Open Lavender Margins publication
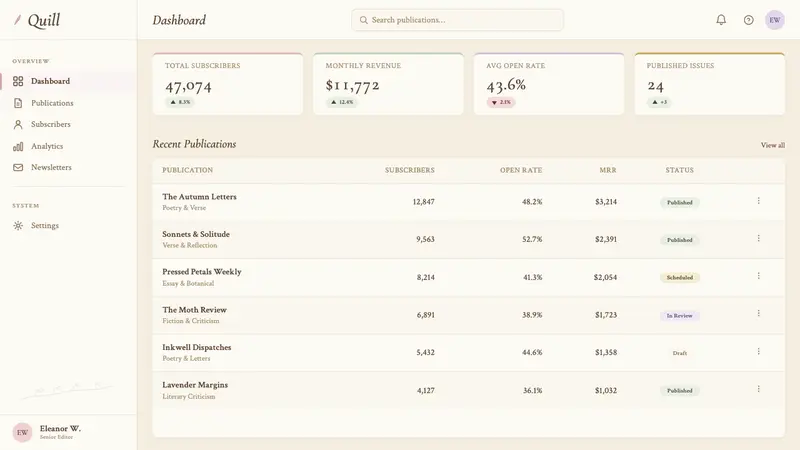The image size is (800, 450). click(x=195, y=385)
